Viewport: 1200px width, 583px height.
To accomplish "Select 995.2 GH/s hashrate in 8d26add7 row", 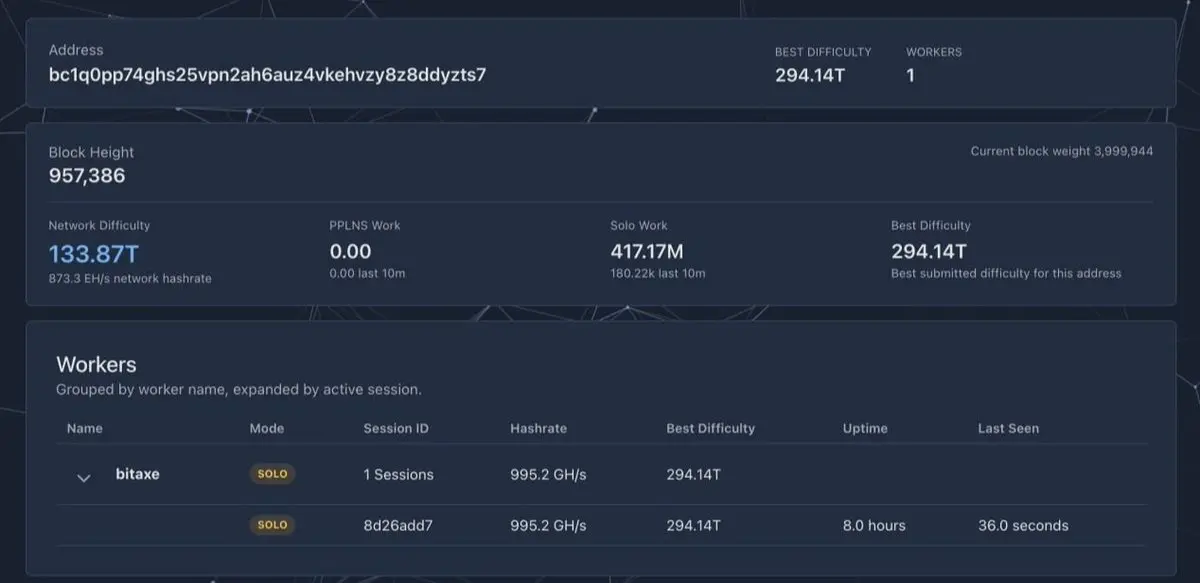I will (548, 525).
